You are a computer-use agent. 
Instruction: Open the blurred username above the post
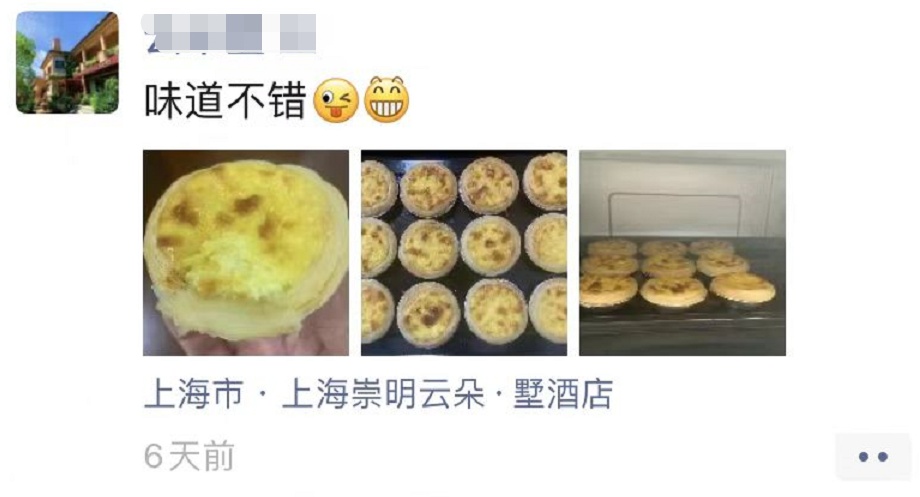pyautogui.click(x=229, y=33)
